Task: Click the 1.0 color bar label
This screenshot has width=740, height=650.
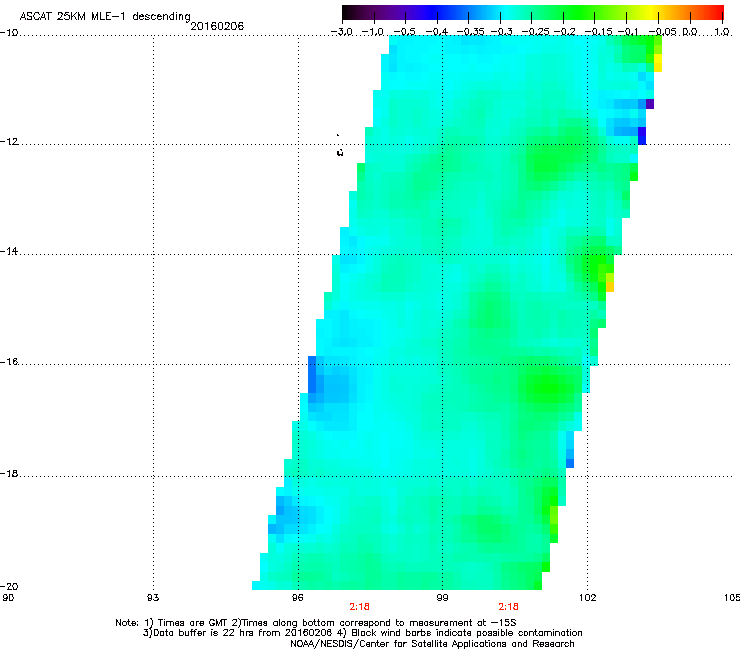Action: (722, 32)
